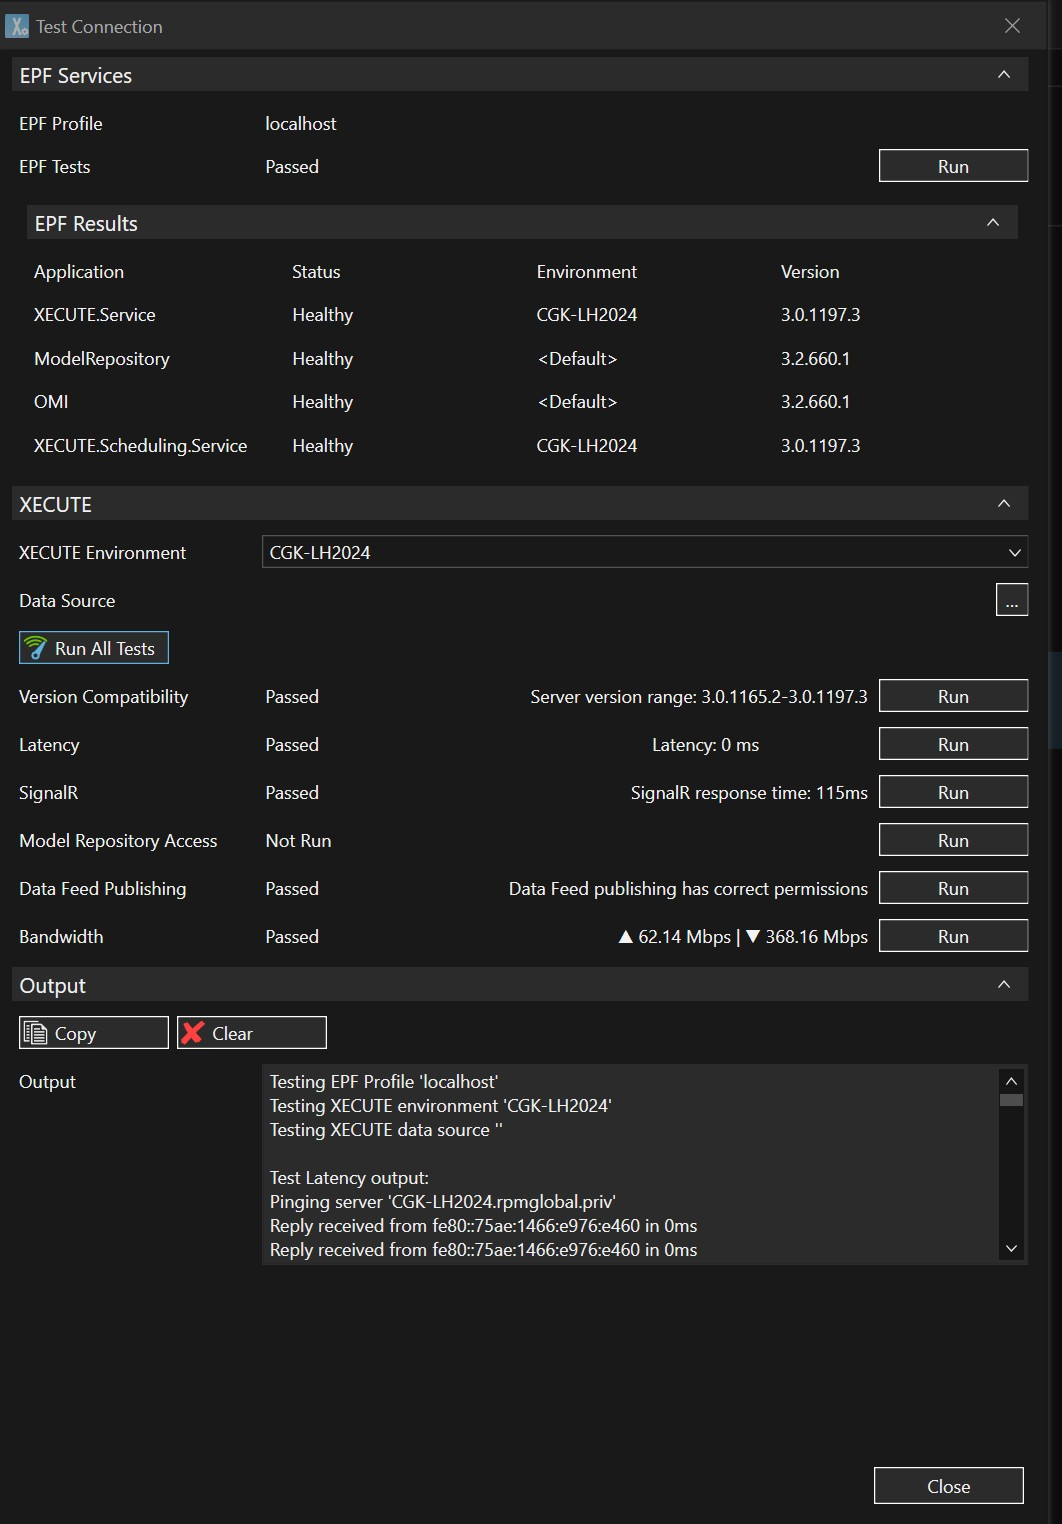Clear the output log

252,1033
